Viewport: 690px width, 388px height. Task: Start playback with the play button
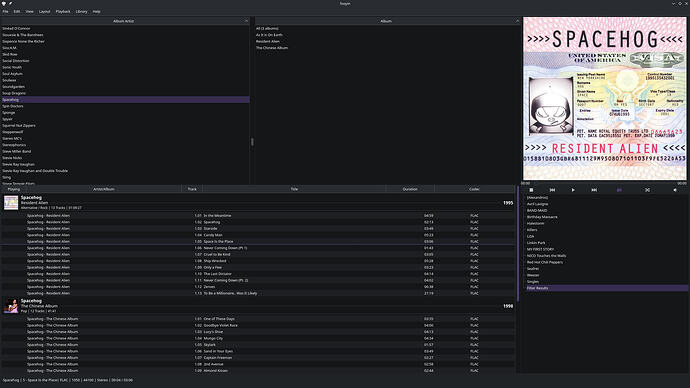coord(573,190)
